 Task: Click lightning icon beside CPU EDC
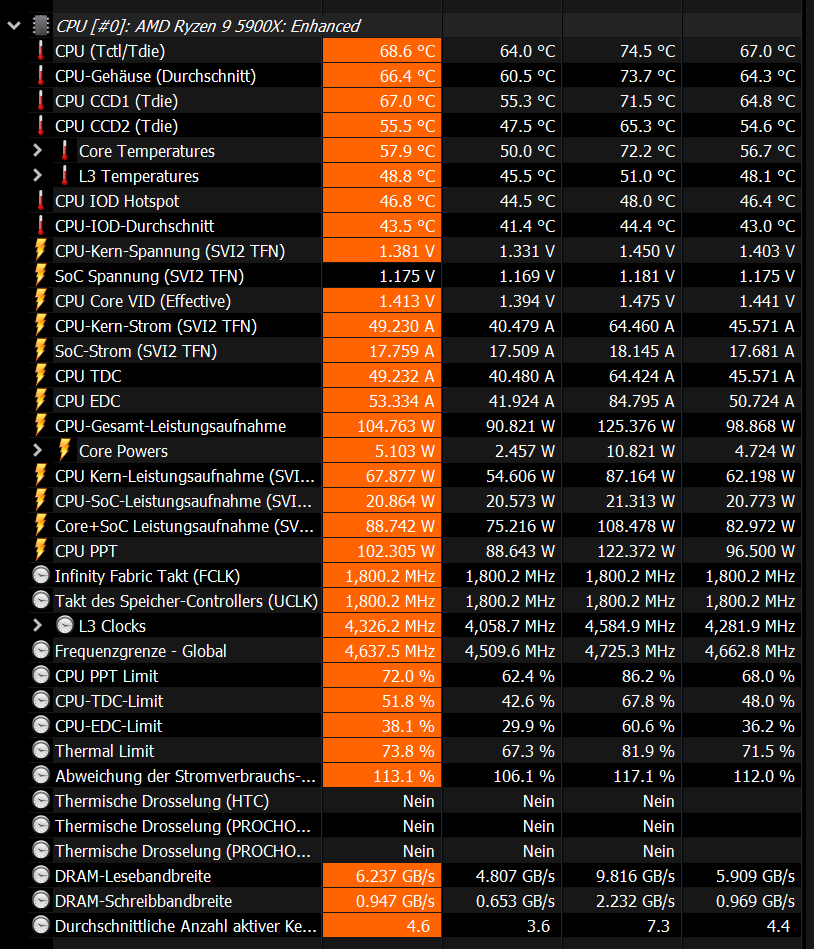tap(41, 401)
